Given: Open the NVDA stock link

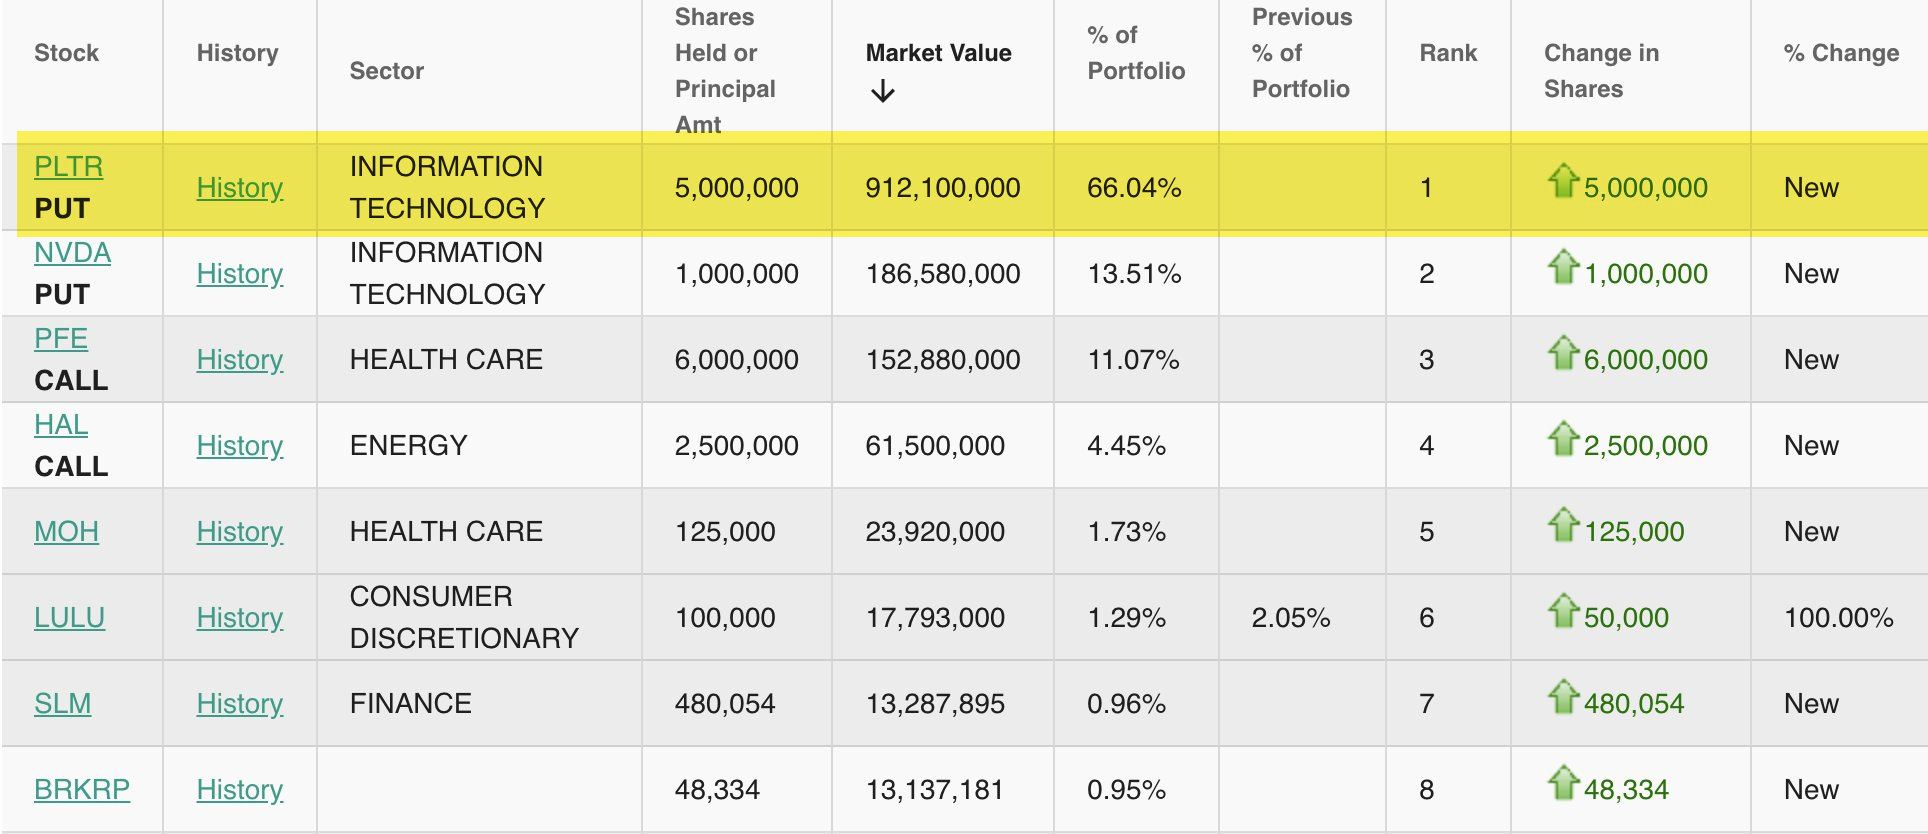Looking at the screenshot, I should [72, 252].
